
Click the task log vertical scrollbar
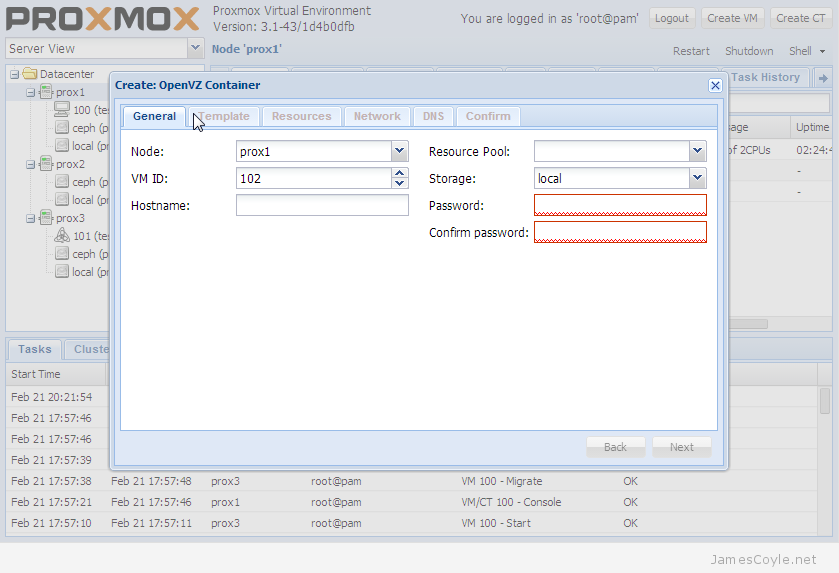pyautogui.click(x=825, y=401)
